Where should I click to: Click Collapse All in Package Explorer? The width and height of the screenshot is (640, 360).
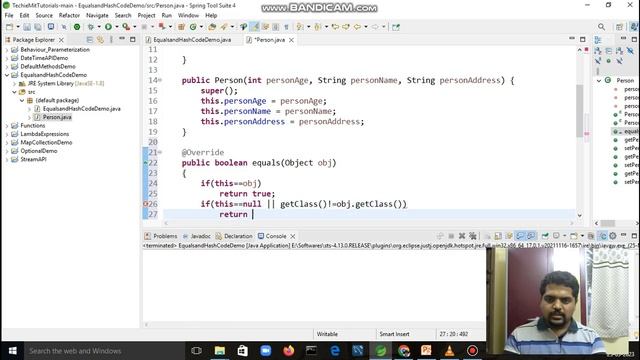tap(90, 40)
